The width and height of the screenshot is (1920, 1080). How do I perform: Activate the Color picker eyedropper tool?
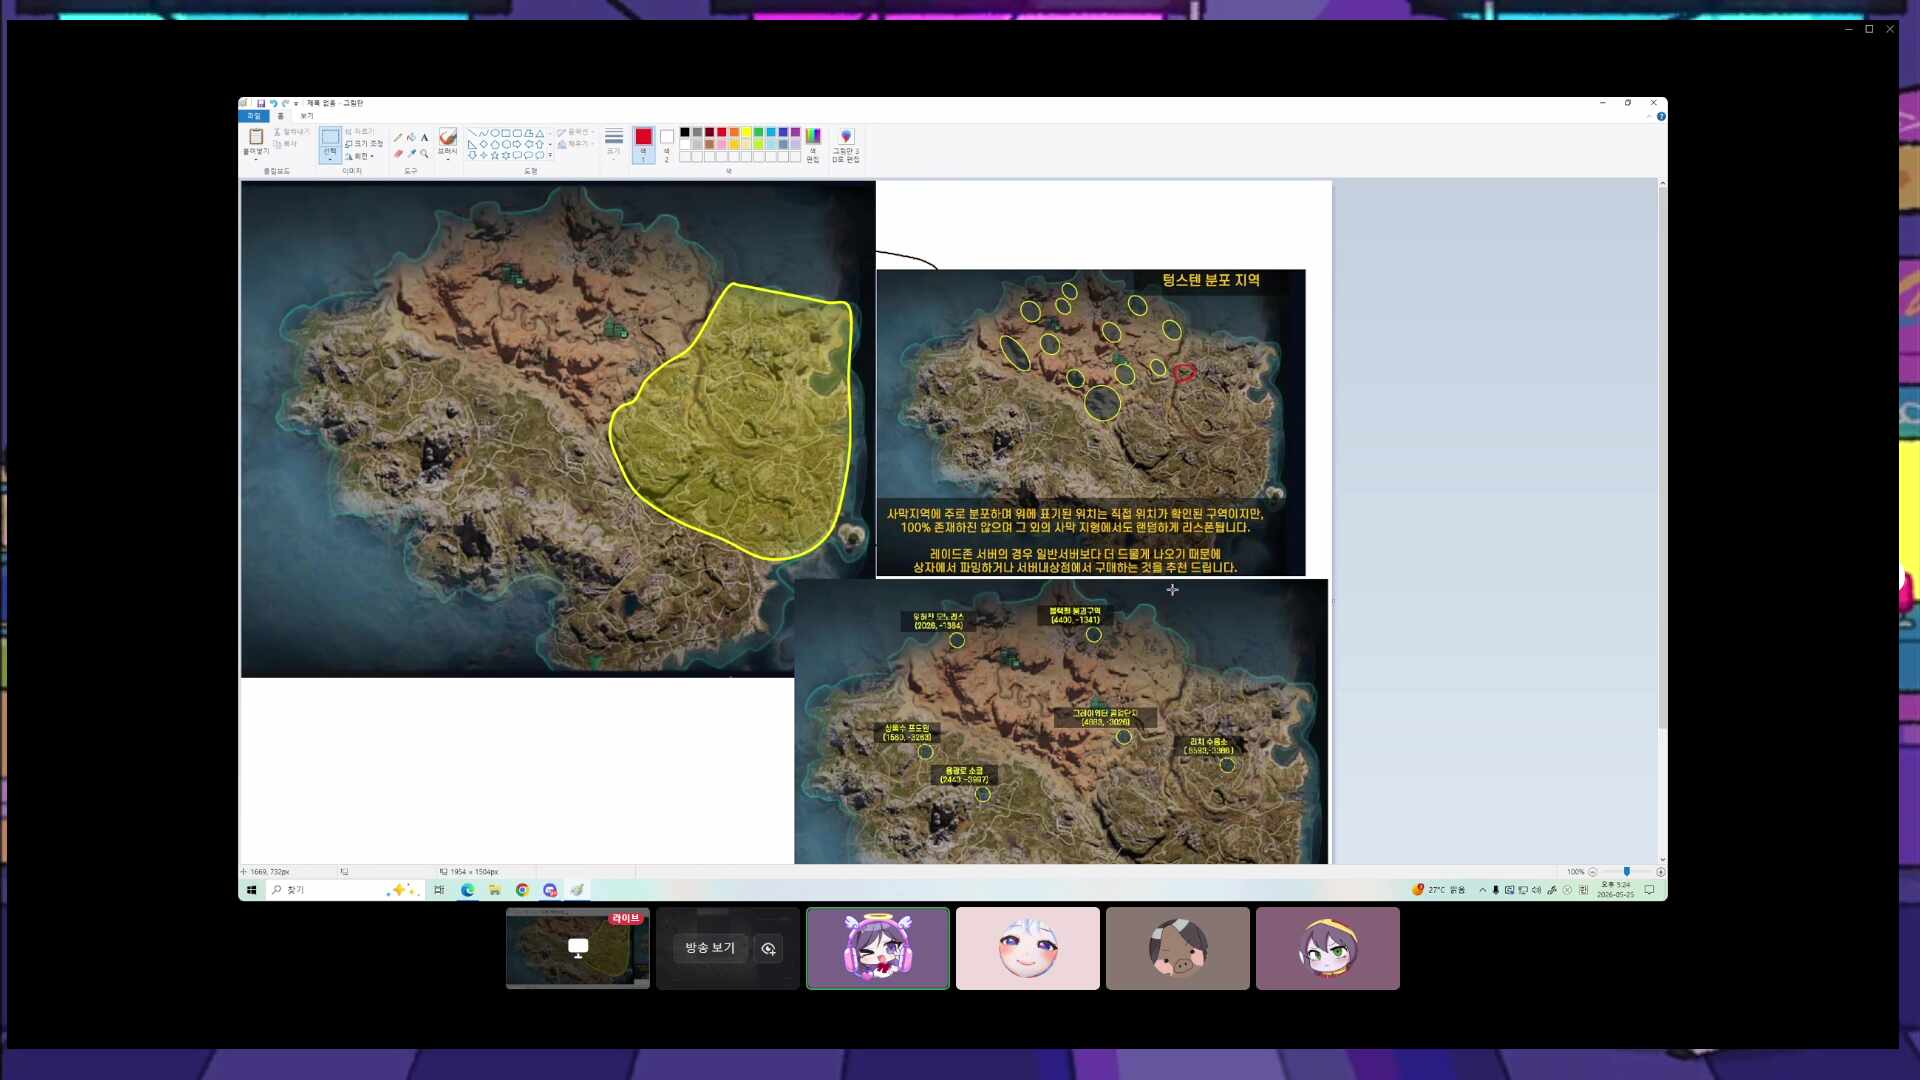click(411, 154)
